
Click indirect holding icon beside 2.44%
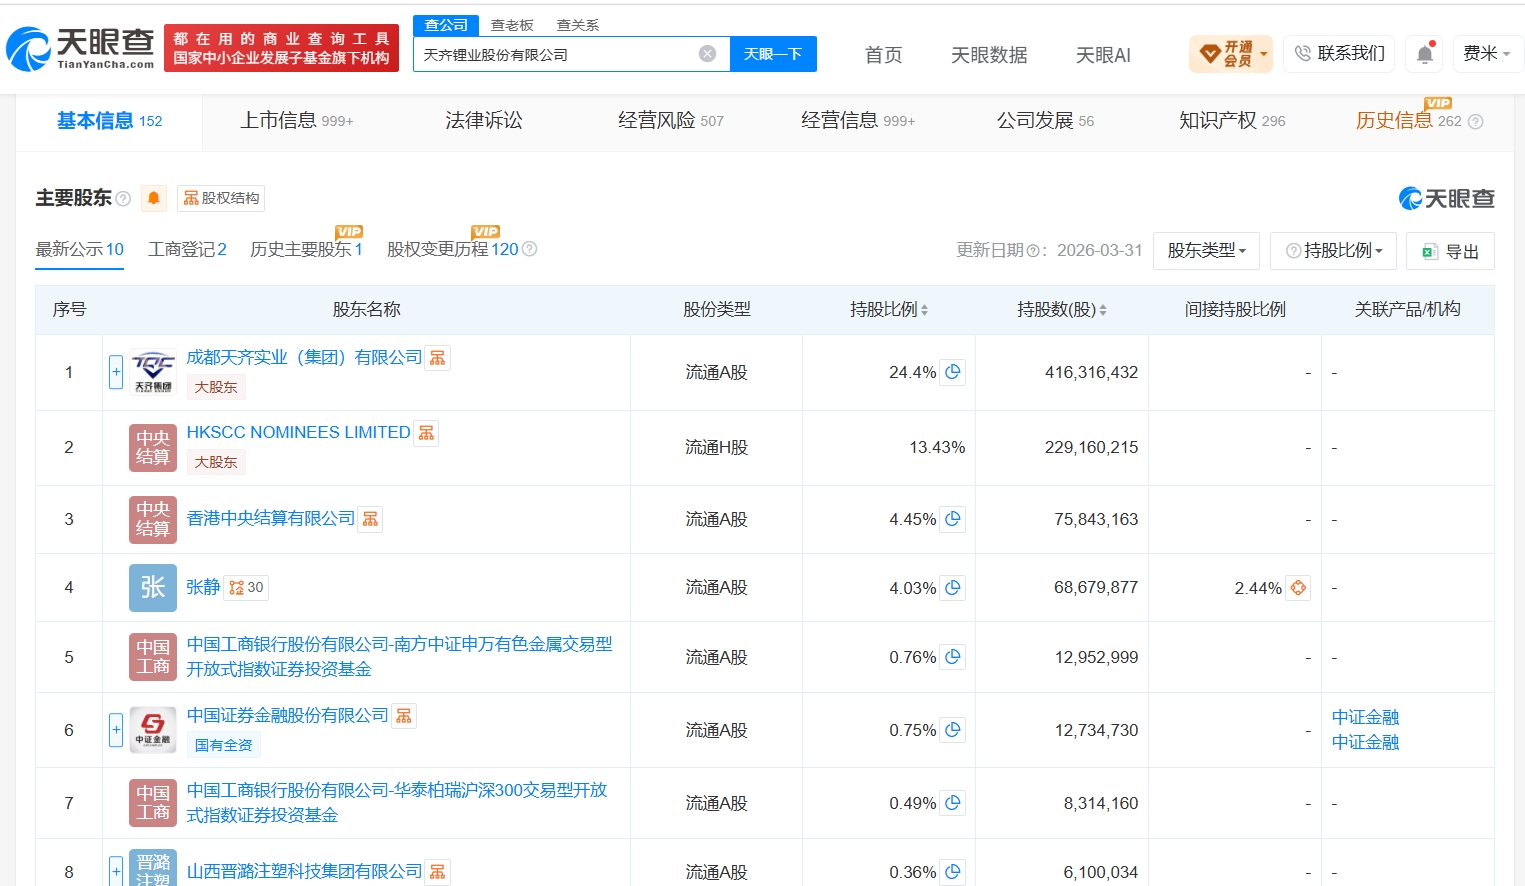pos(1298,588)
